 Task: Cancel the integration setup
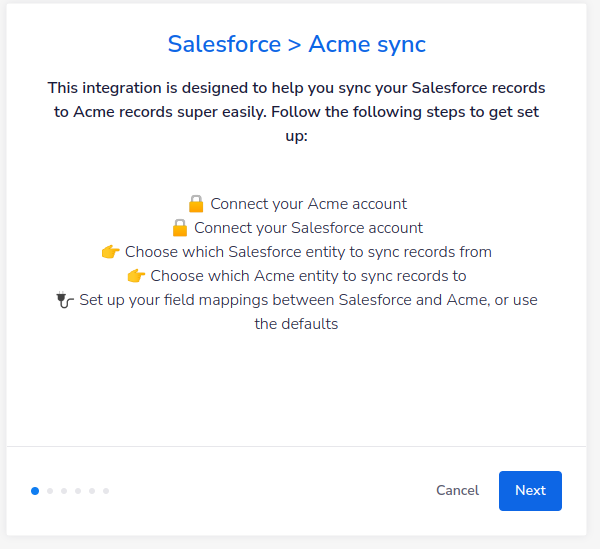pyautogui.click(x=457, y=491)
